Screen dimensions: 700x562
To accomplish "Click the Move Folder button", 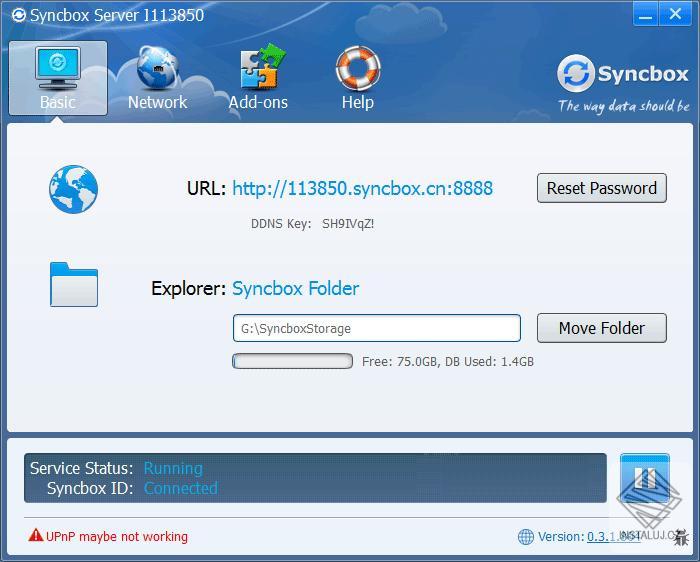I will (602, 328).
